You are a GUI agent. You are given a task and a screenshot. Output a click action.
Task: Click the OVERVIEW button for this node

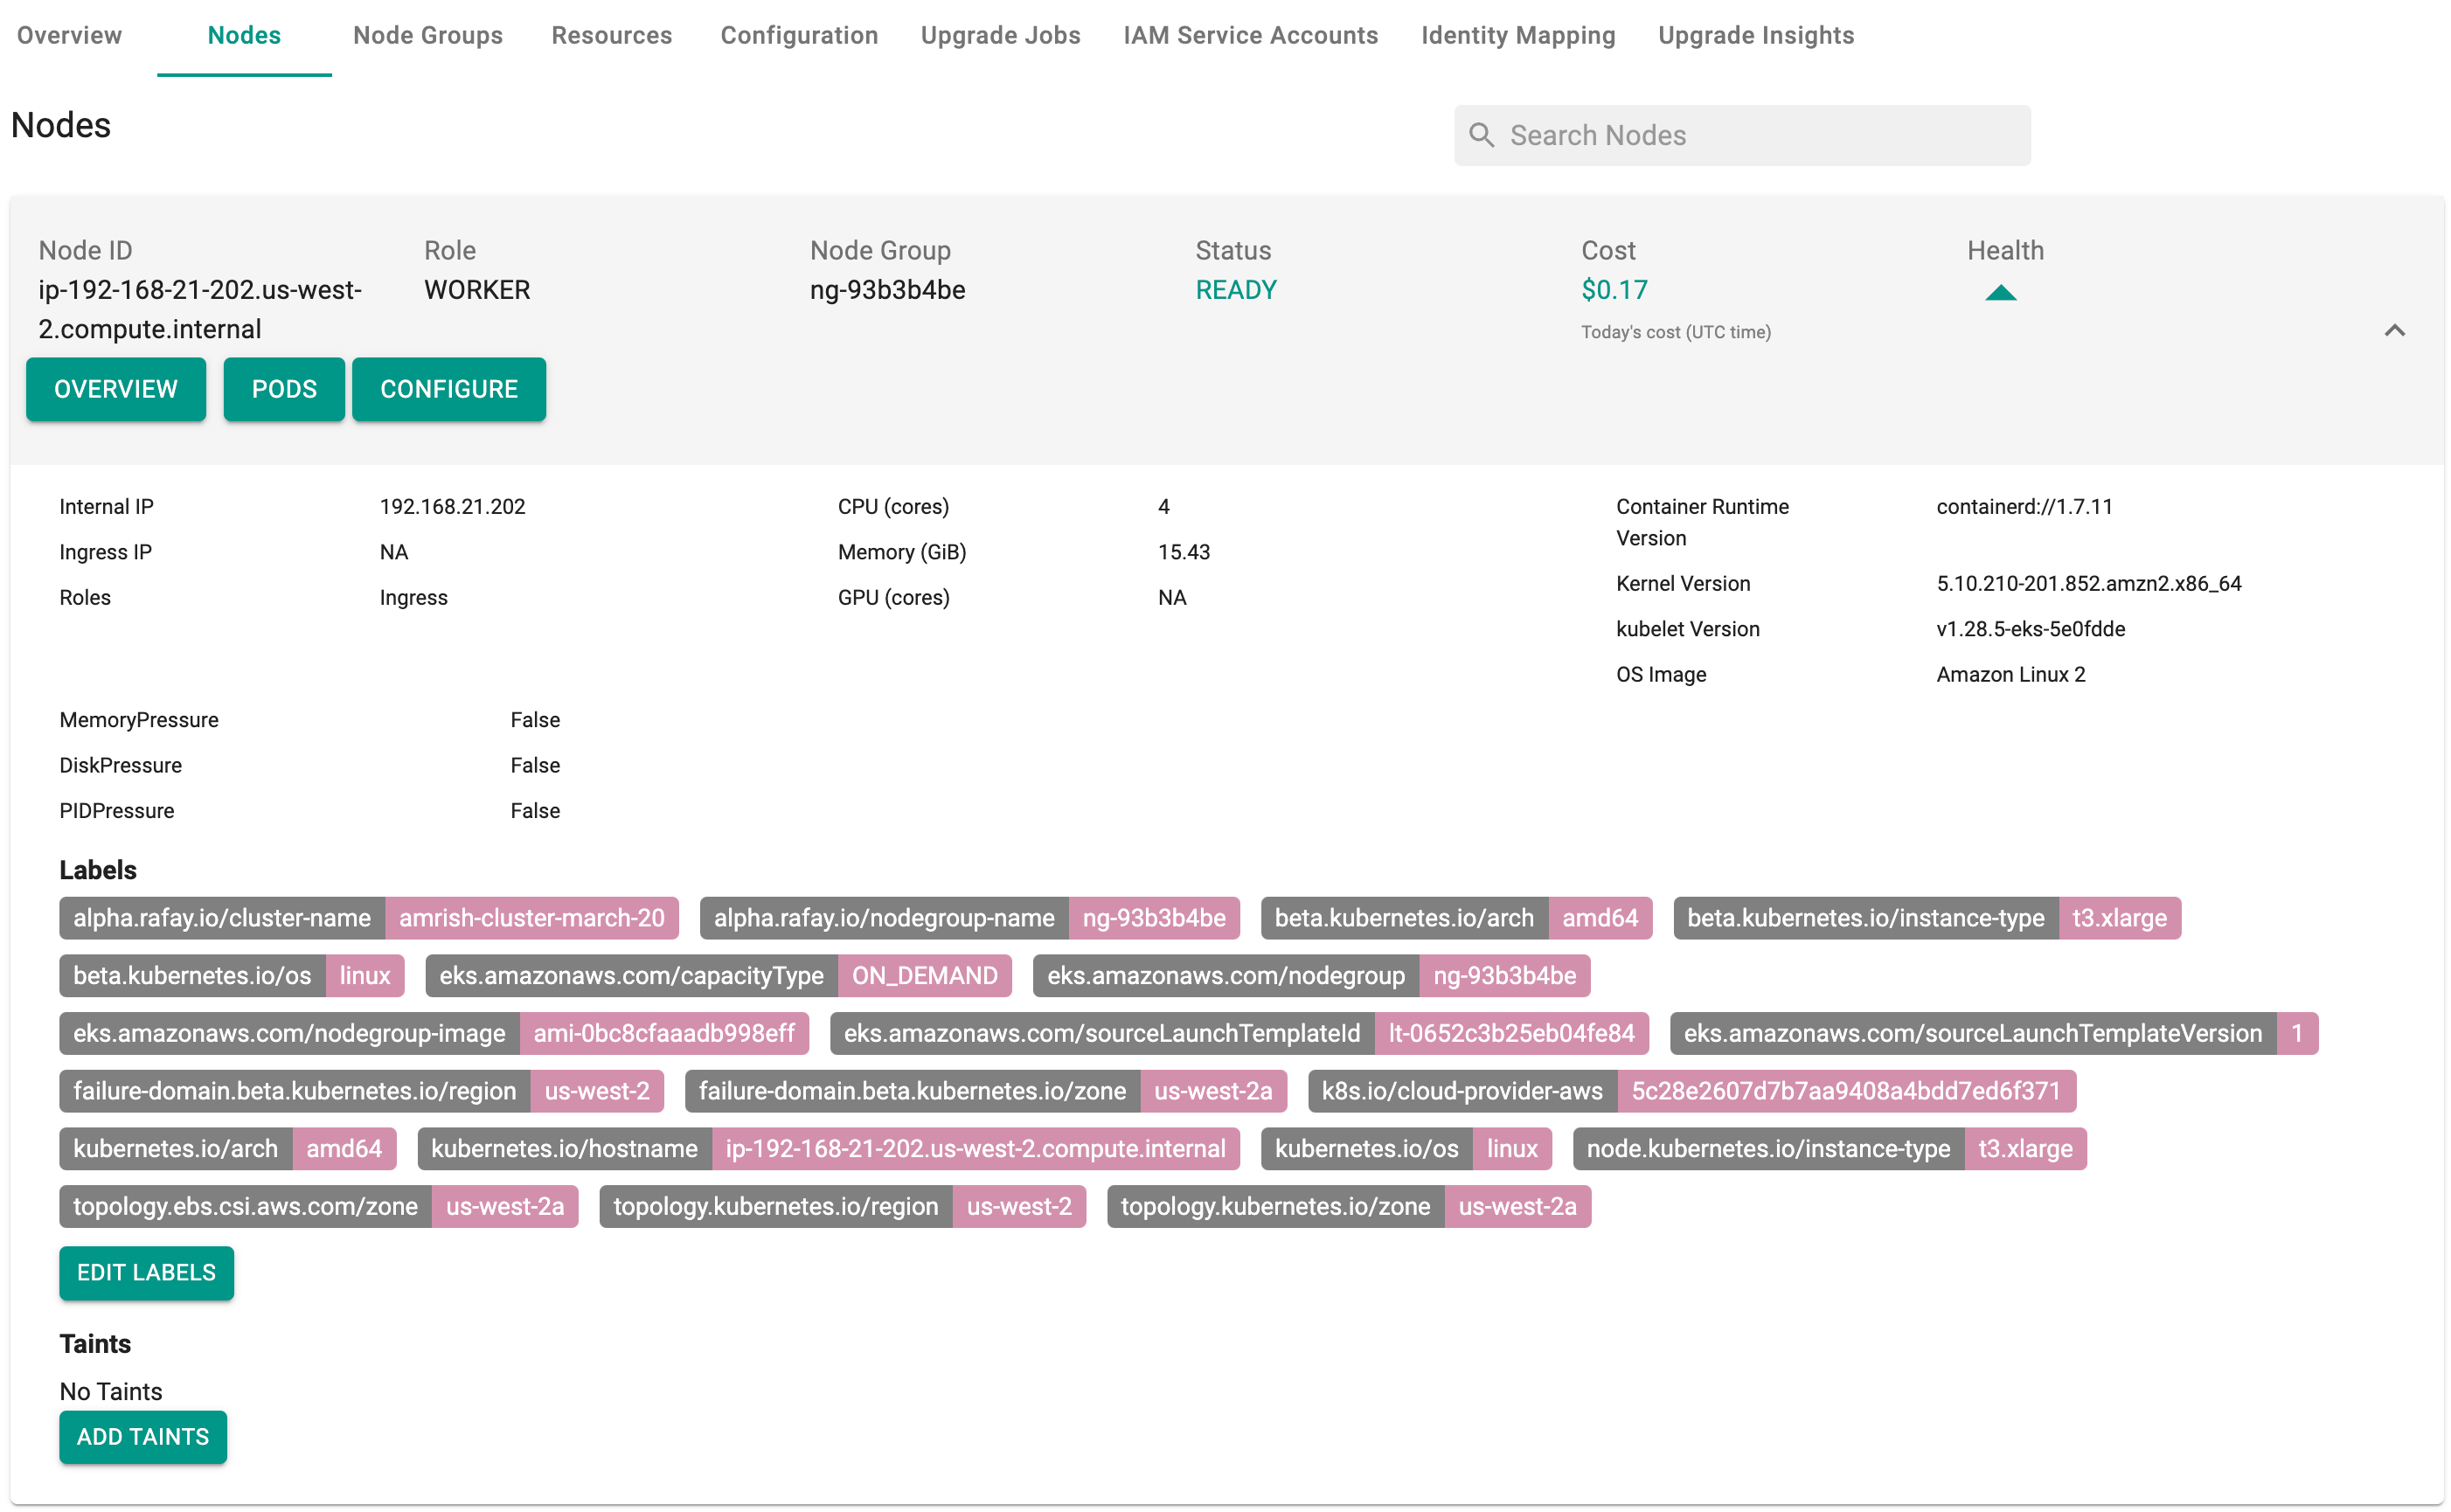click(x=115, y=389)
